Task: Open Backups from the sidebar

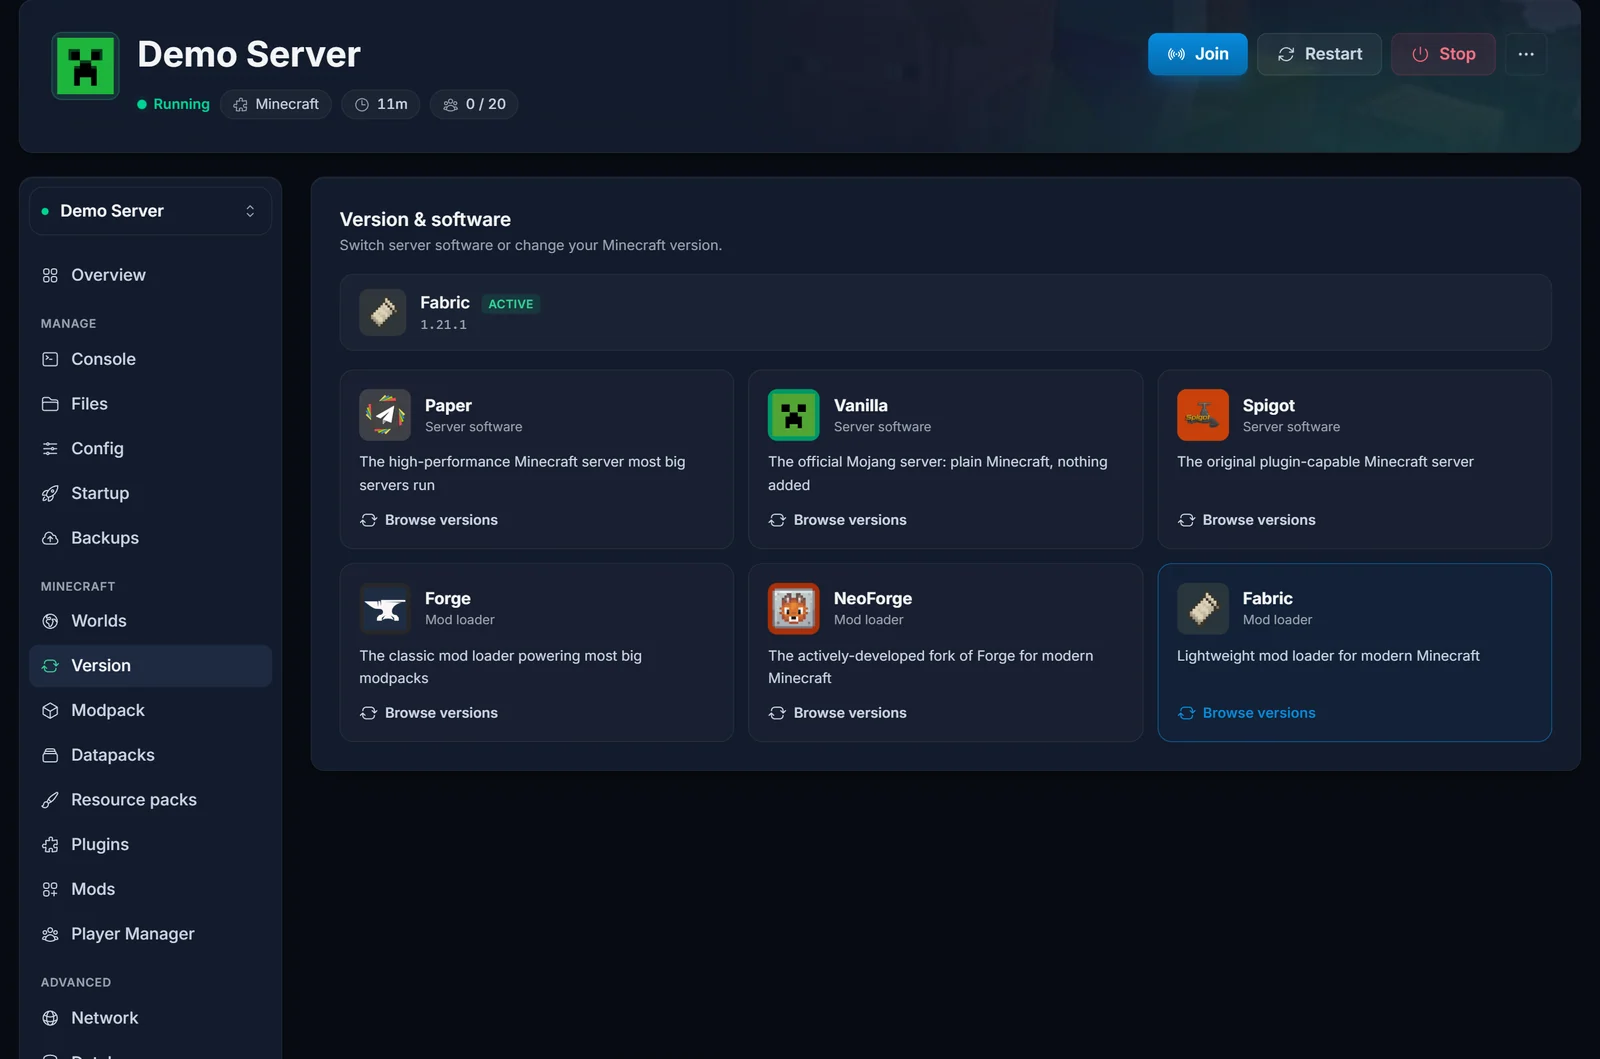Action: 150,538
